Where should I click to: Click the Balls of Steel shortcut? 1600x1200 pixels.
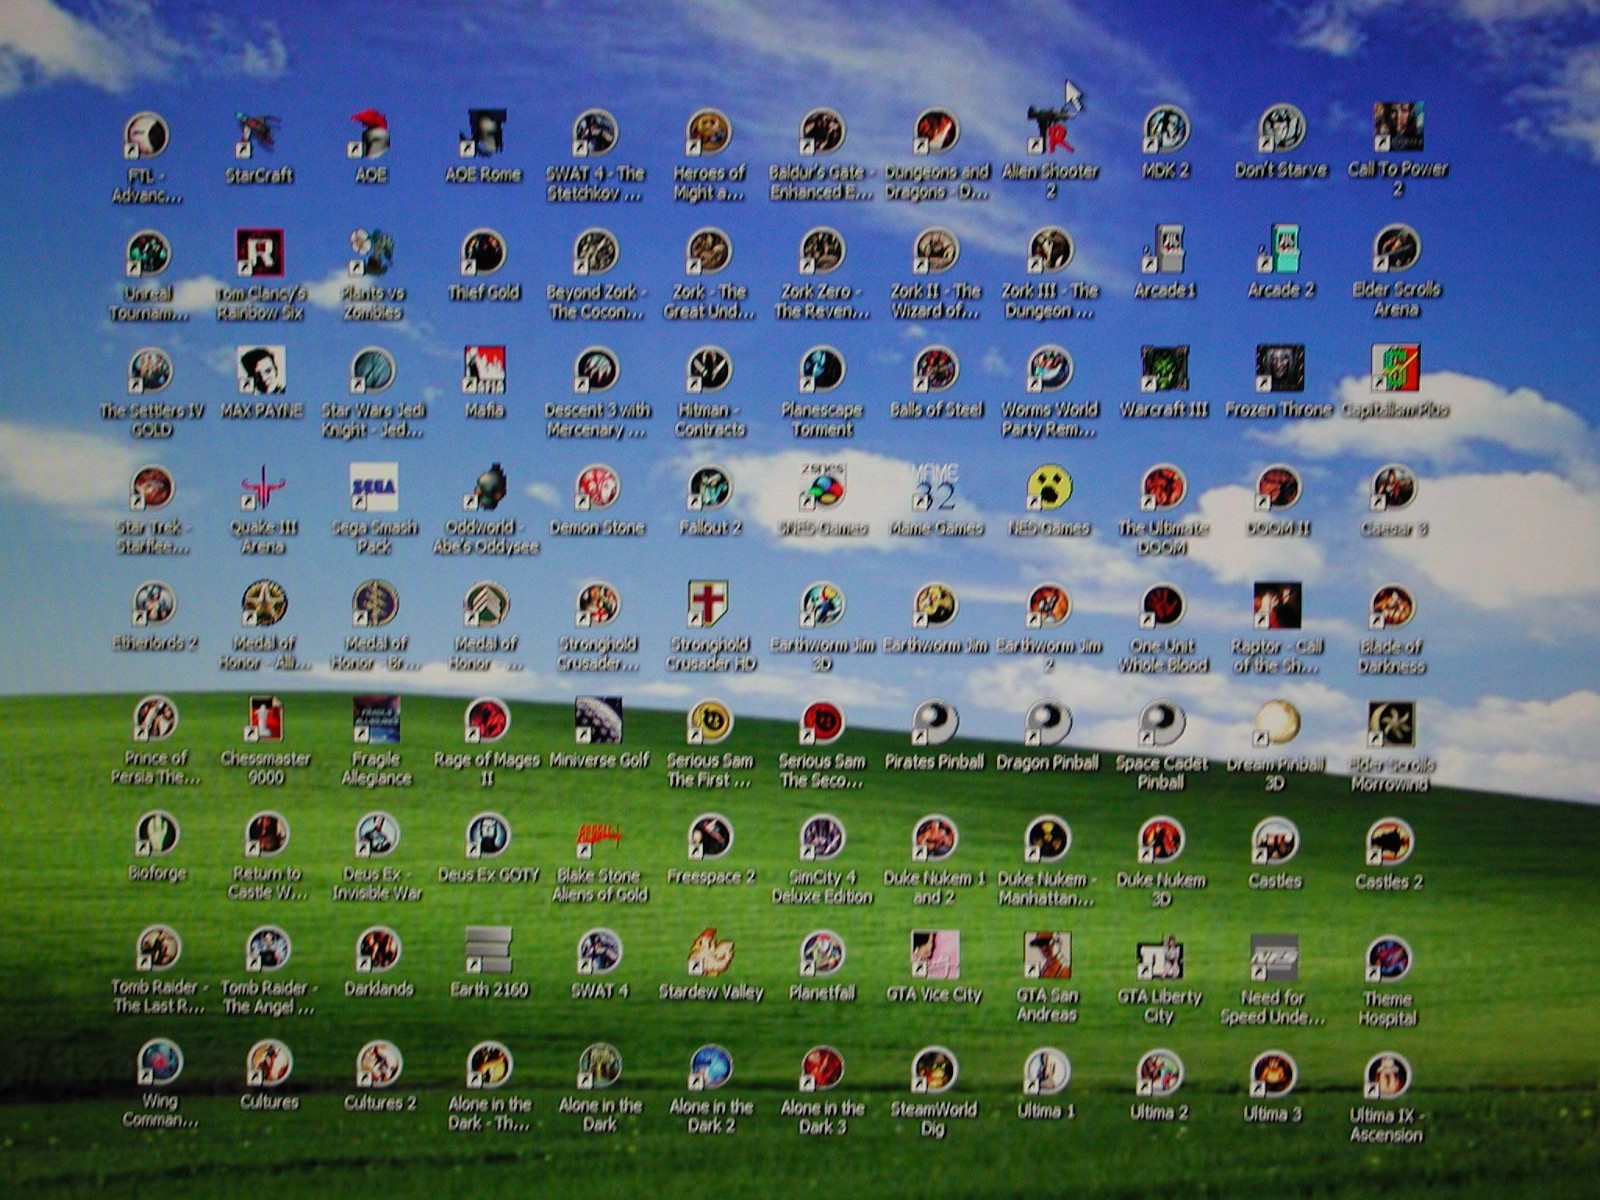pyautogui.click(x=936, y=369)
